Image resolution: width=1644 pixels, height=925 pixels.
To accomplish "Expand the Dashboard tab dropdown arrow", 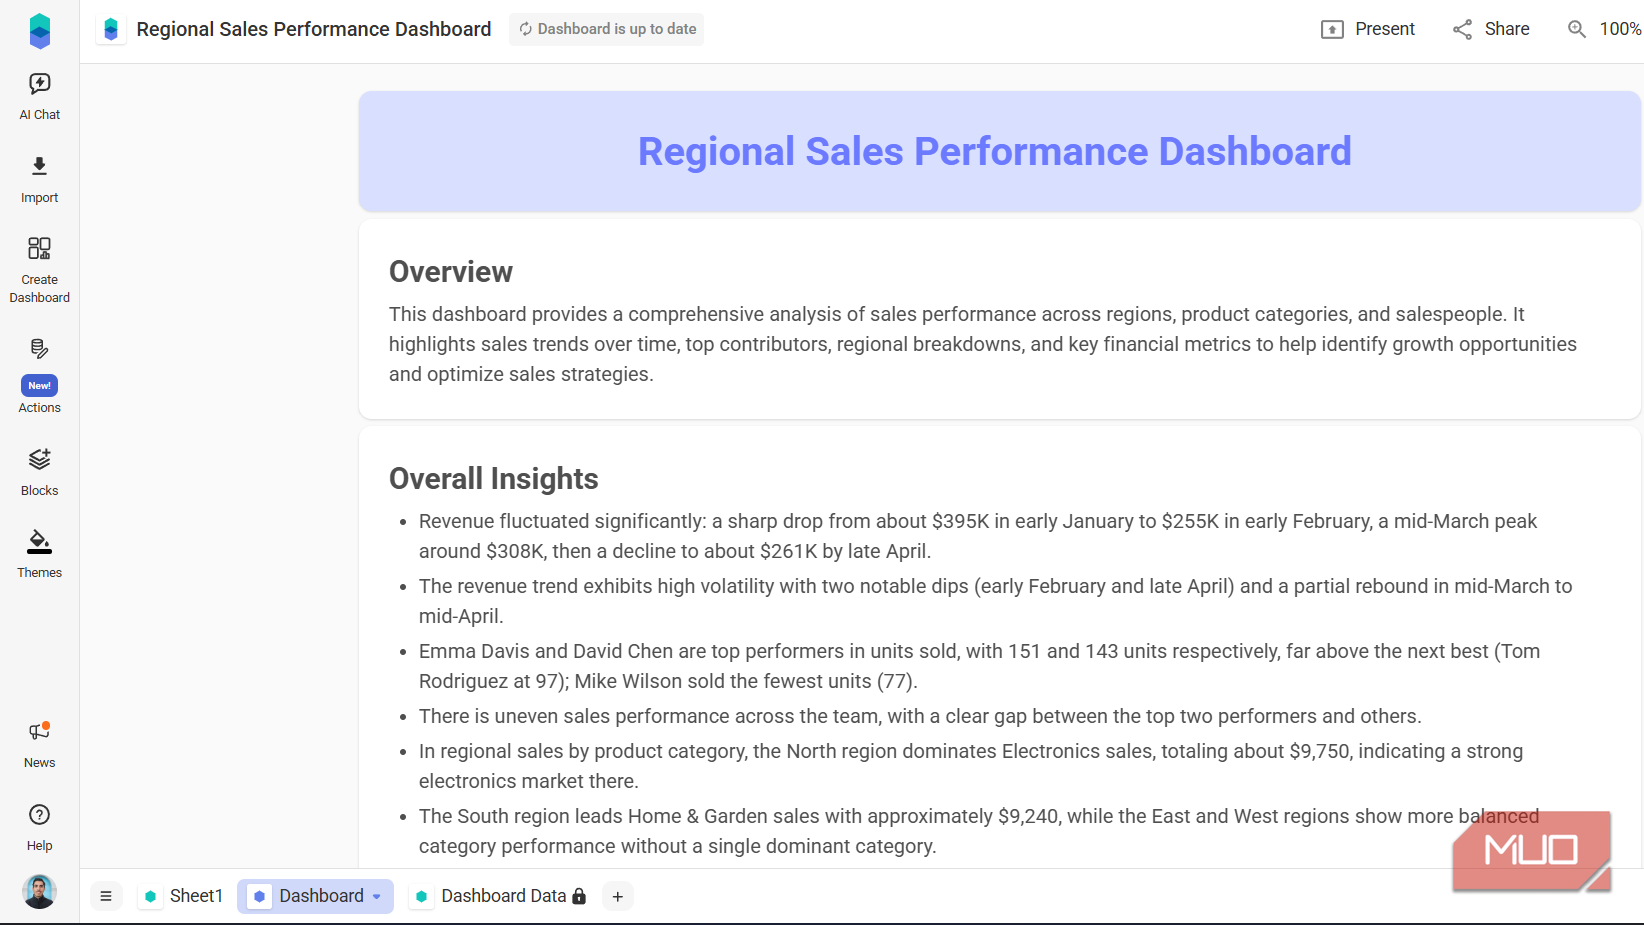I will coord(377,896).
